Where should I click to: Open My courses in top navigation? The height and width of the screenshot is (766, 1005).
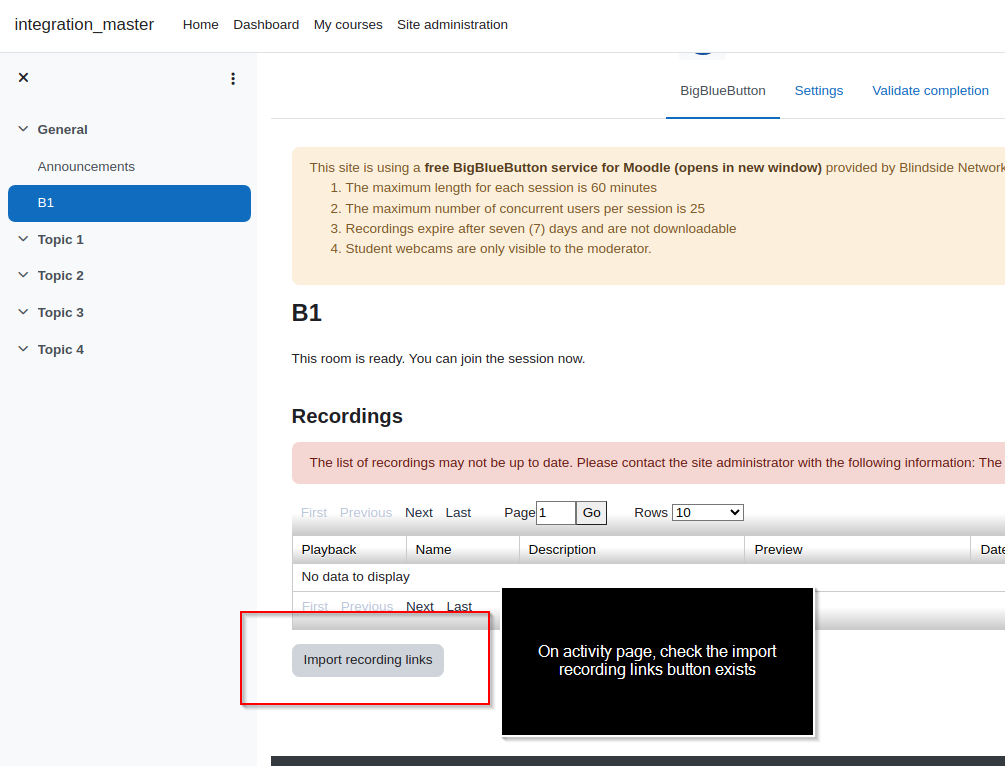pos(348,24)
